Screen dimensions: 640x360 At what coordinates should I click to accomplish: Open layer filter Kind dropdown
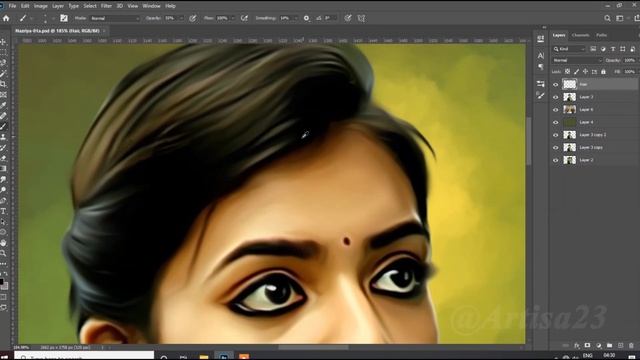569,49
